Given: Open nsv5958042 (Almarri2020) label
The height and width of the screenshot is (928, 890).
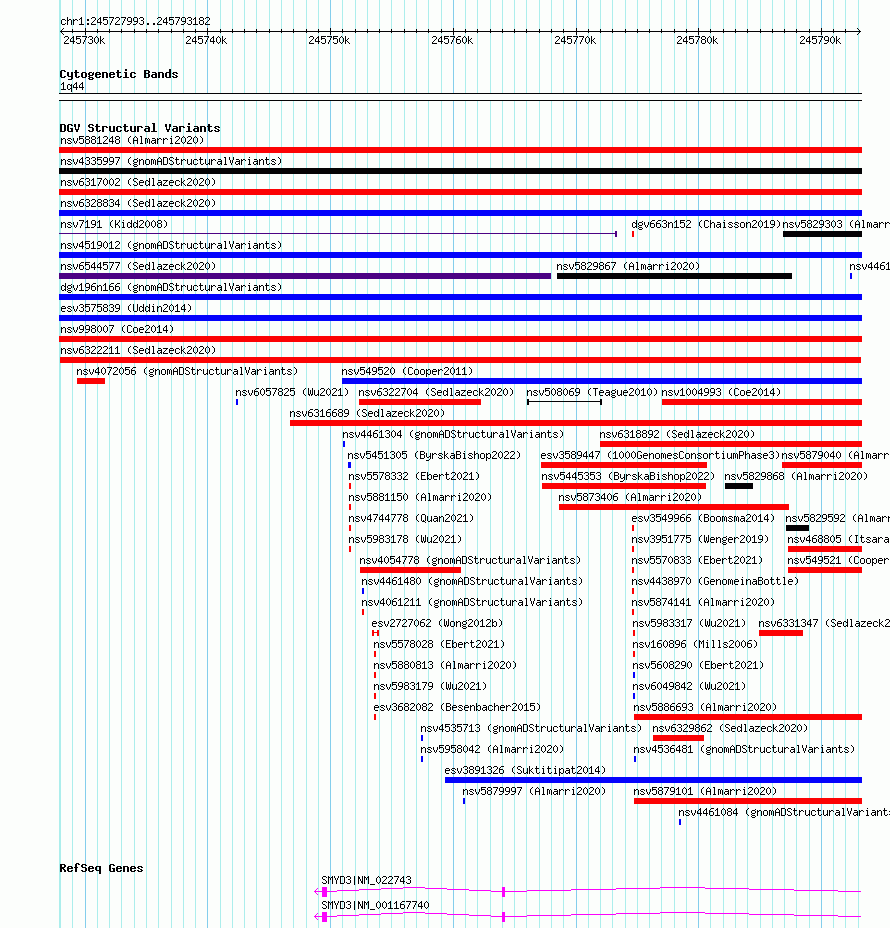Looking at the screenshot, I should pos(492,749).
